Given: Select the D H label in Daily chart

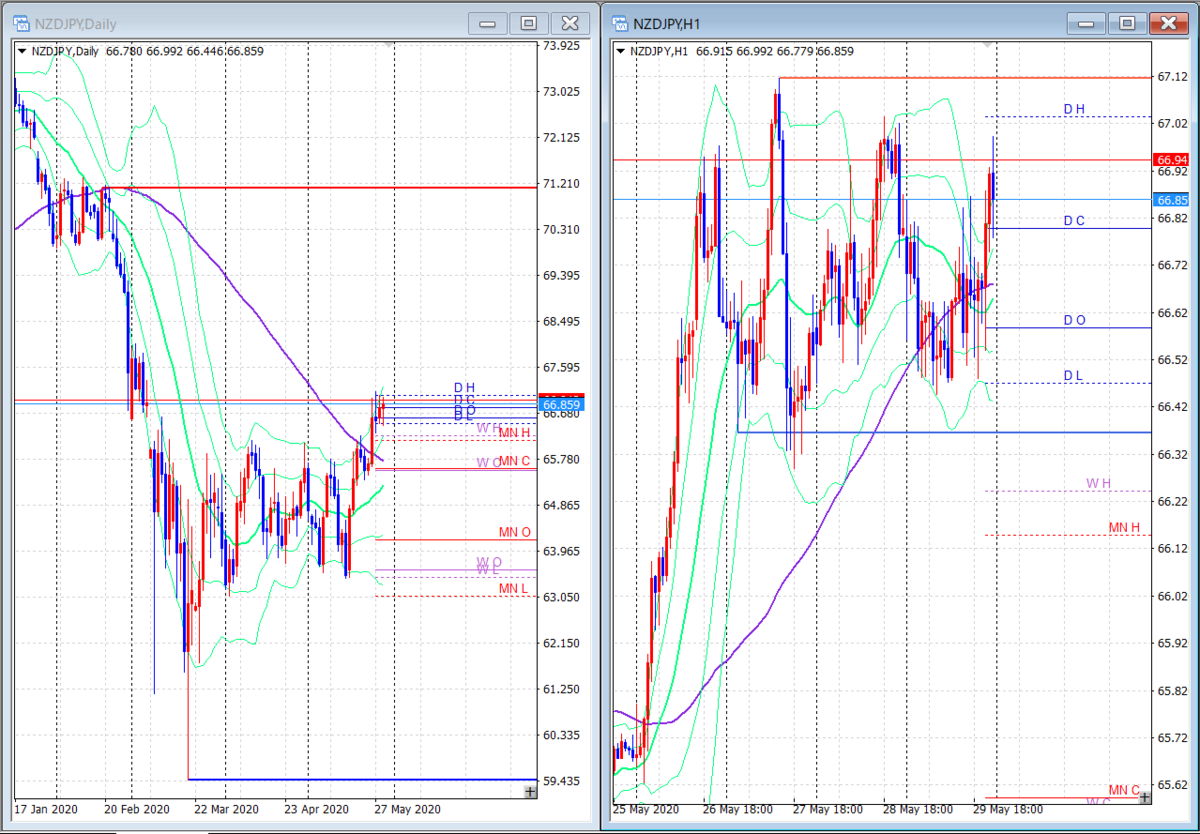Looking at the screenshot, I should point(464,387).
